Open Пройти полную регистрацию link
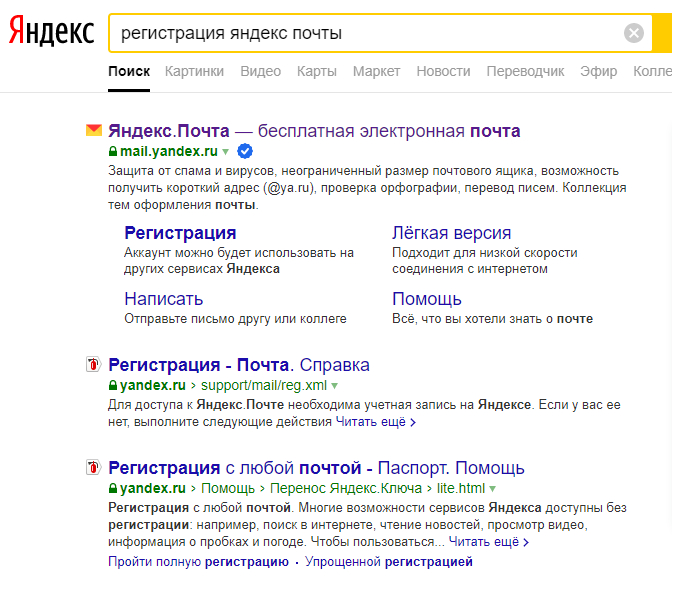This screenshot has height=591, width=675. click(198, 561)
